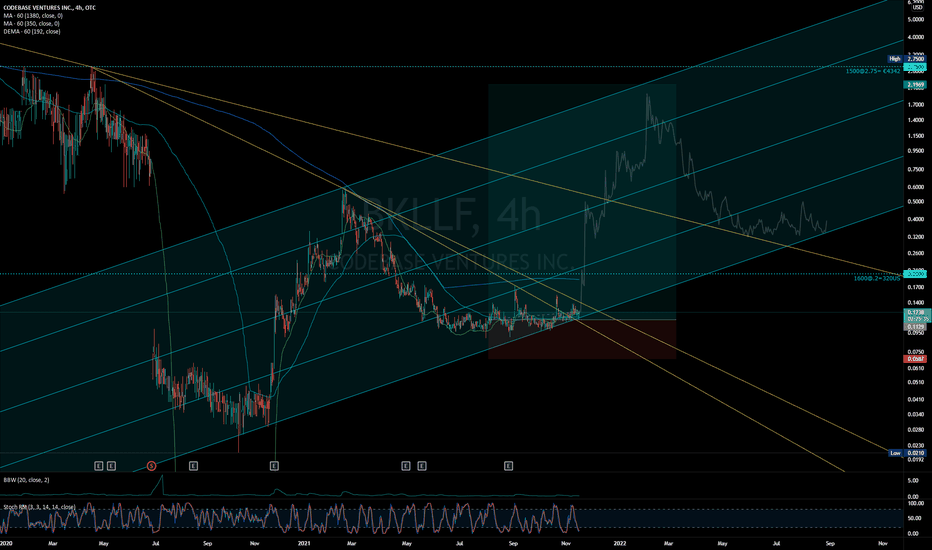Click the 100.00 Stoch RSI scale value

click(914, 504)
